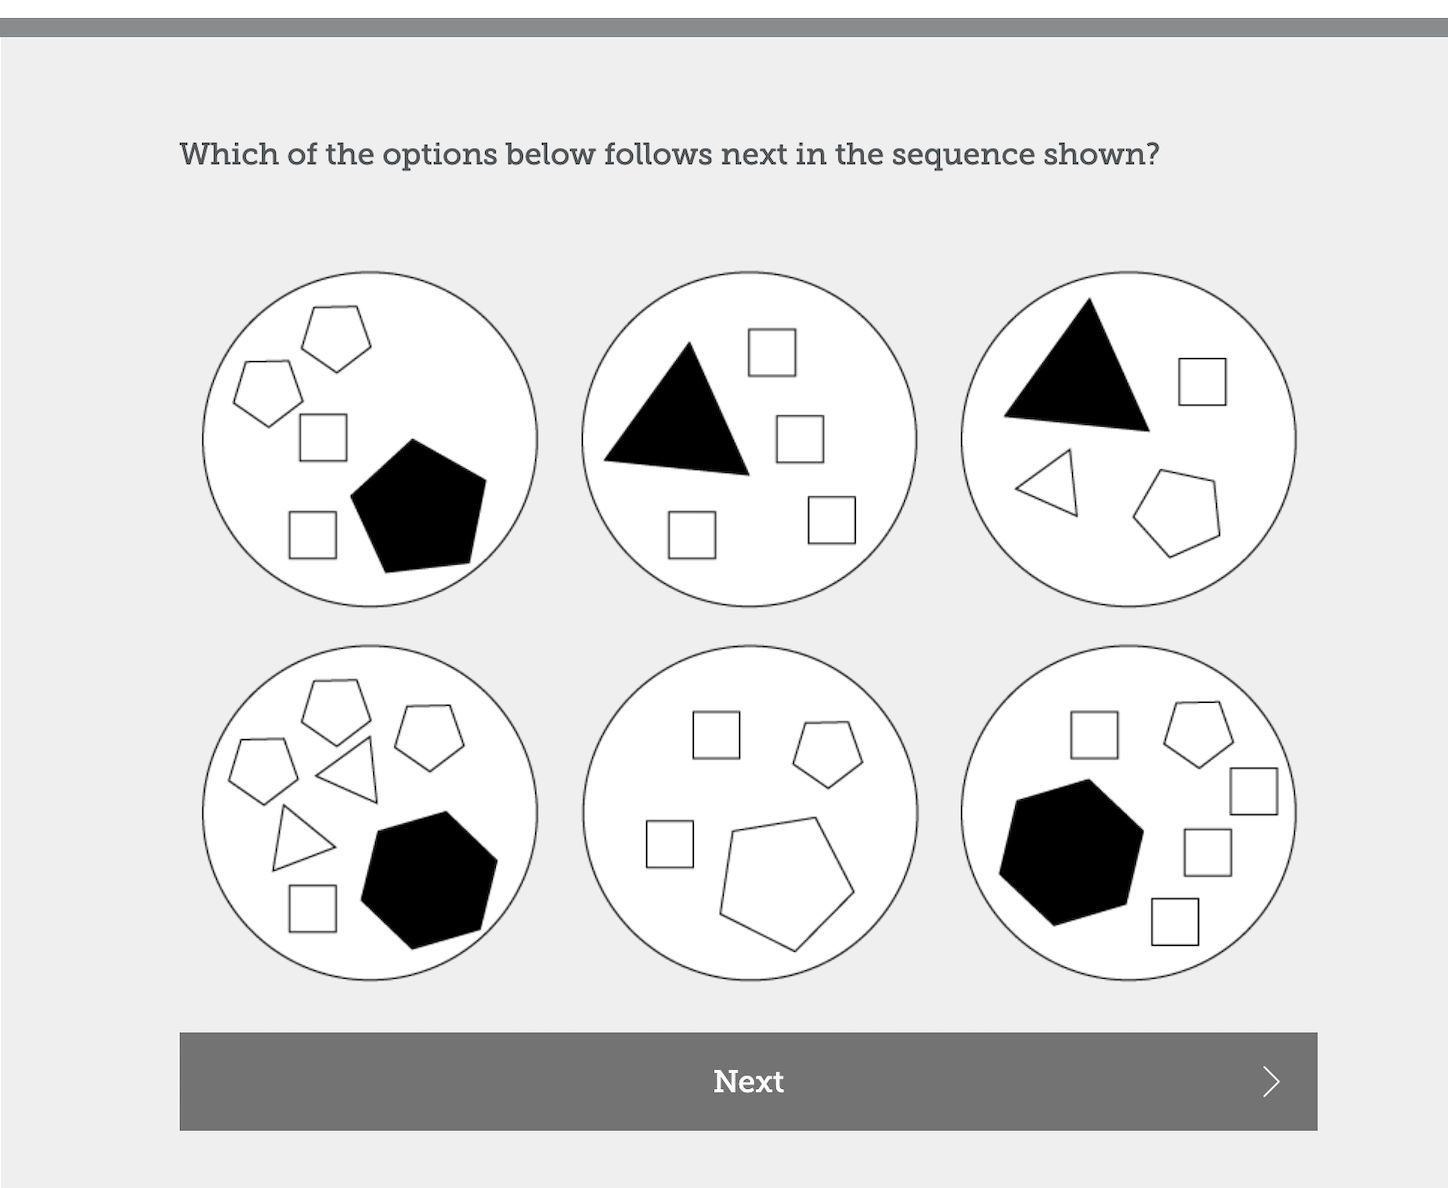Click the small square beside the top-right black triangle
Screen dimensions: 1448x1188
tap(1202, 382)
